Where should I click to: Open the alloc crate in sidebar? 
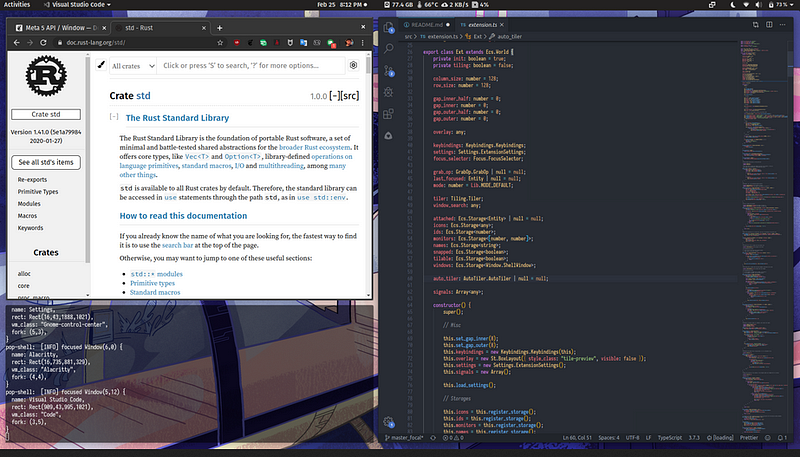(24, 274)
